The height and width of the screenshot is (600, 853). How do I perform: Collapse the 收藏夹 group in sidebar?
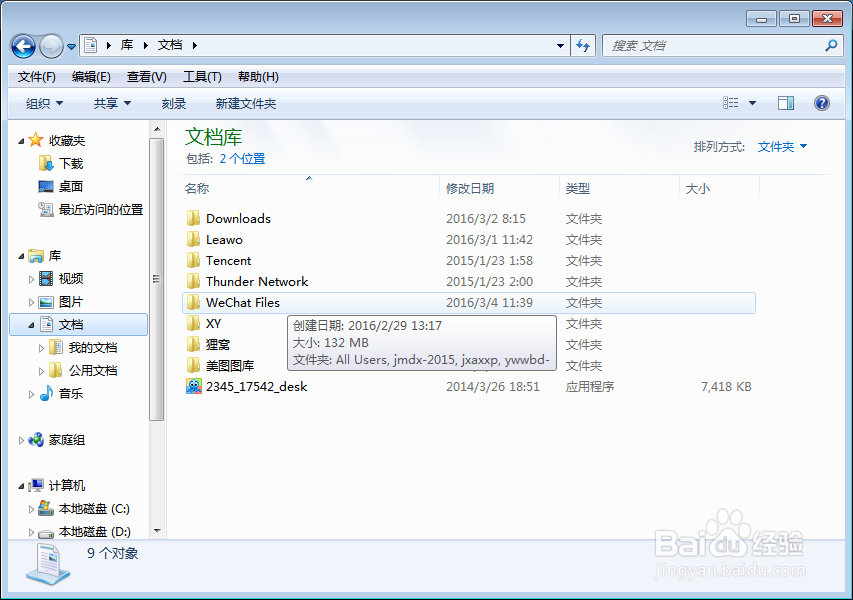(x=21, y=141)
